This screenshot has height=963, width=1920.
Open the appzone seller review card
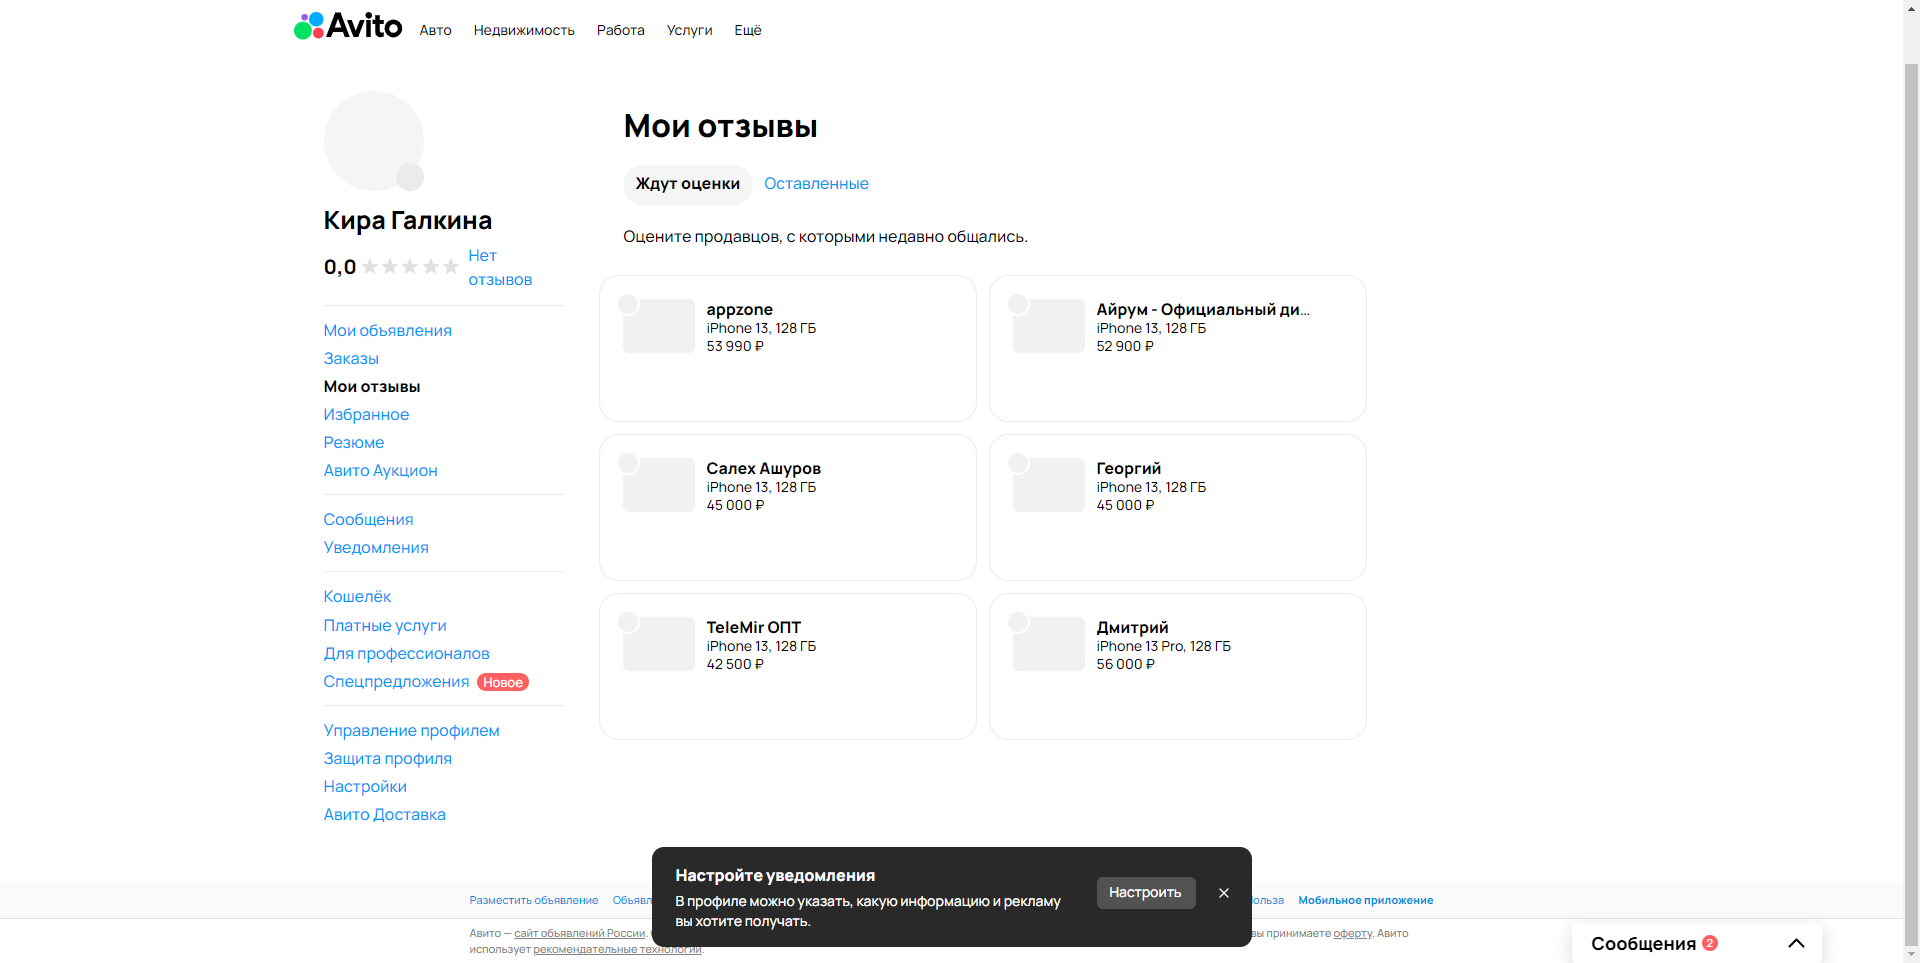pyautogui.click(x=788, y=348)
